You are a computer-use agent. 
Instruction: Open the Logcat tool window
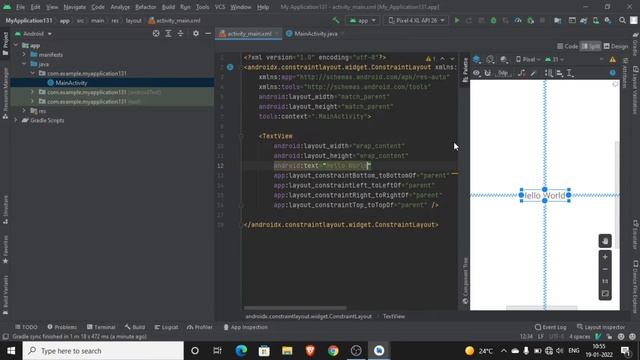click(x=166, y=327)
